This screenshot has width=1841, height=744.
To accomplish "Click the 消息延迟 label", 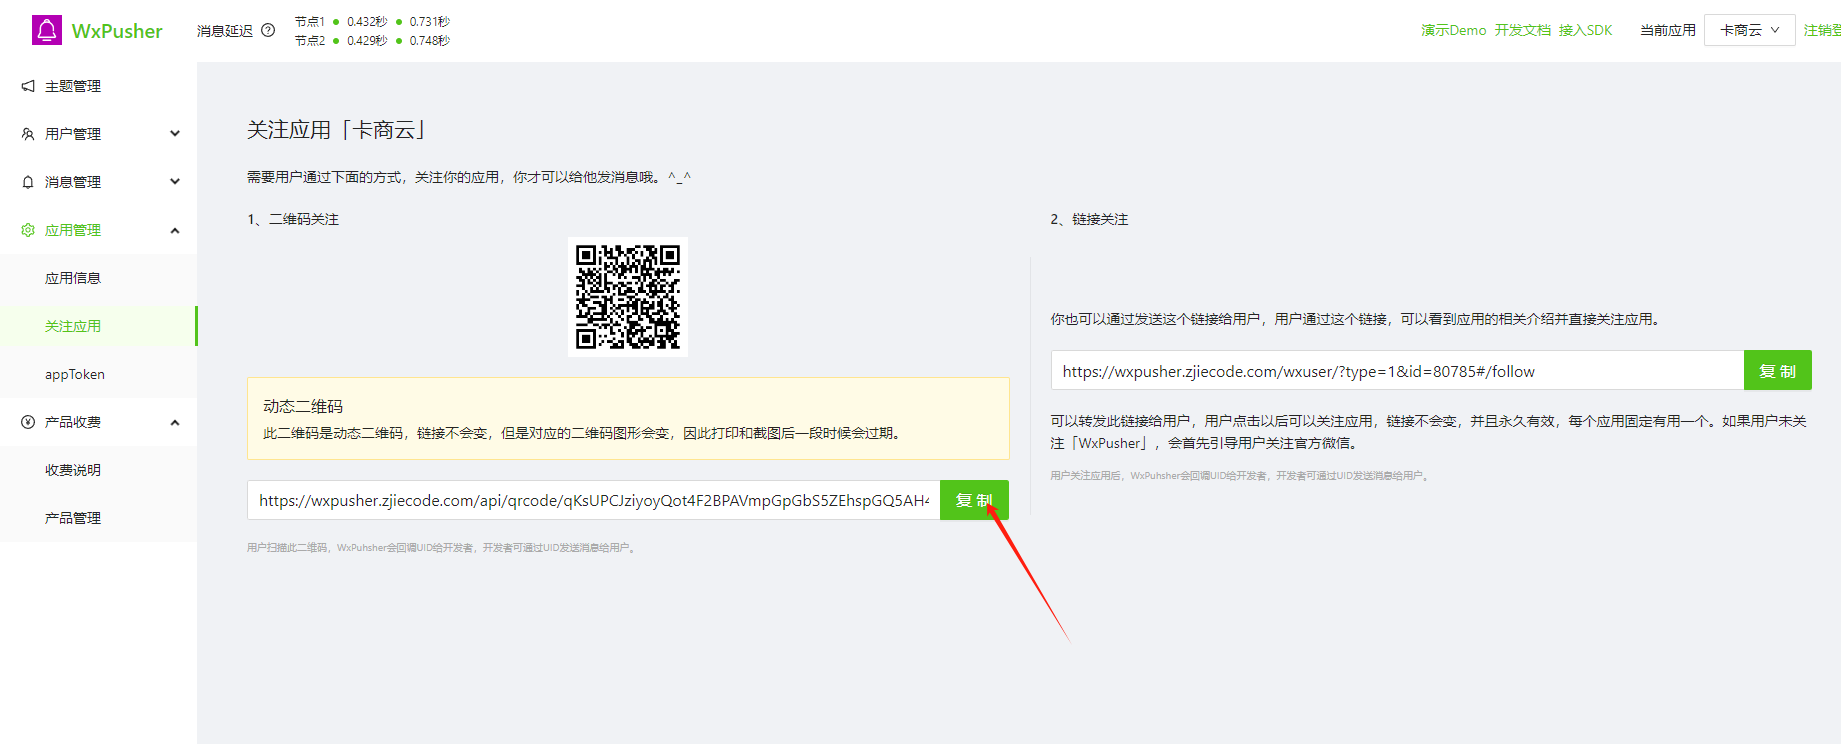I will [225, 31].
